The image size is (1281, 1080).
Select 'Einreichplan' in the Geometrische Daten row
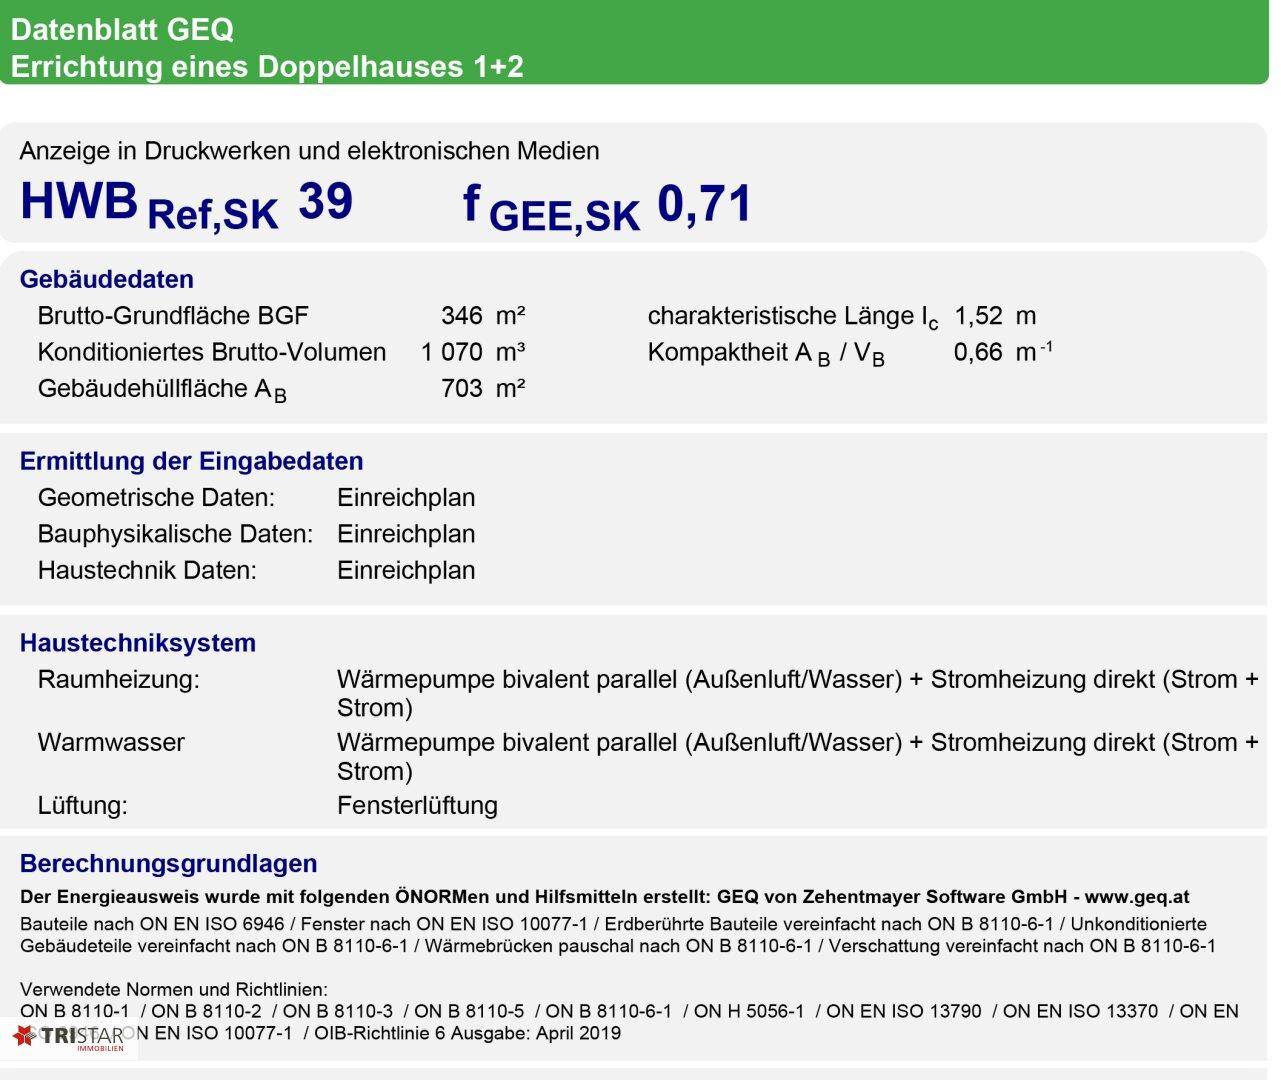406,498
